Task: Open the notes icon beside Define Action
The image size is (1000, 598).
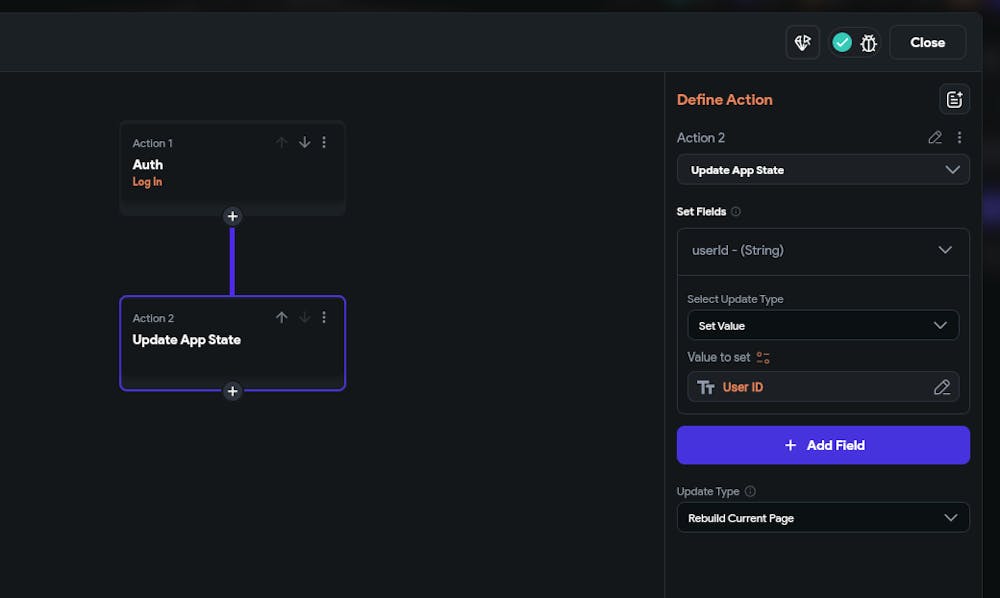Action: coord(954,99)
